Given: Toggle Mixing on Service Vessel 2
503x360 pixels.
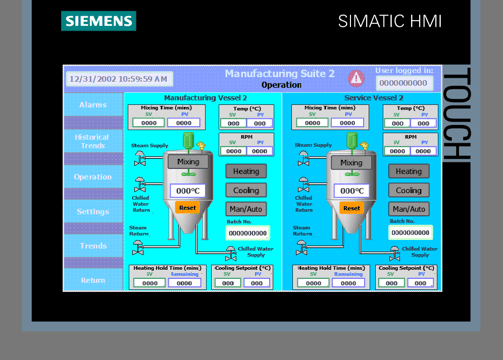Looking at the screenshot, I should coord(351,162).
